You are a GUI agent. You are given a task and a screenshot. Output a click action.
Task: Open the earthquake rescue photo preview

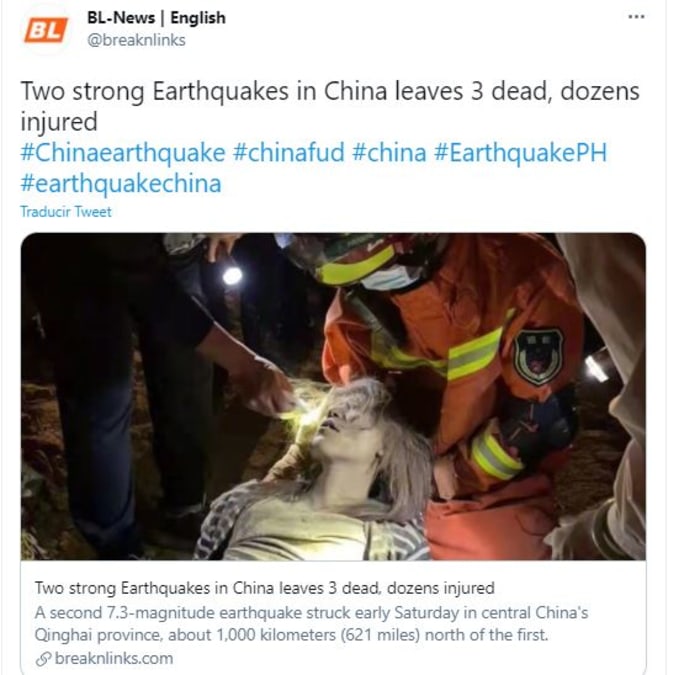[x=333, y=396]
